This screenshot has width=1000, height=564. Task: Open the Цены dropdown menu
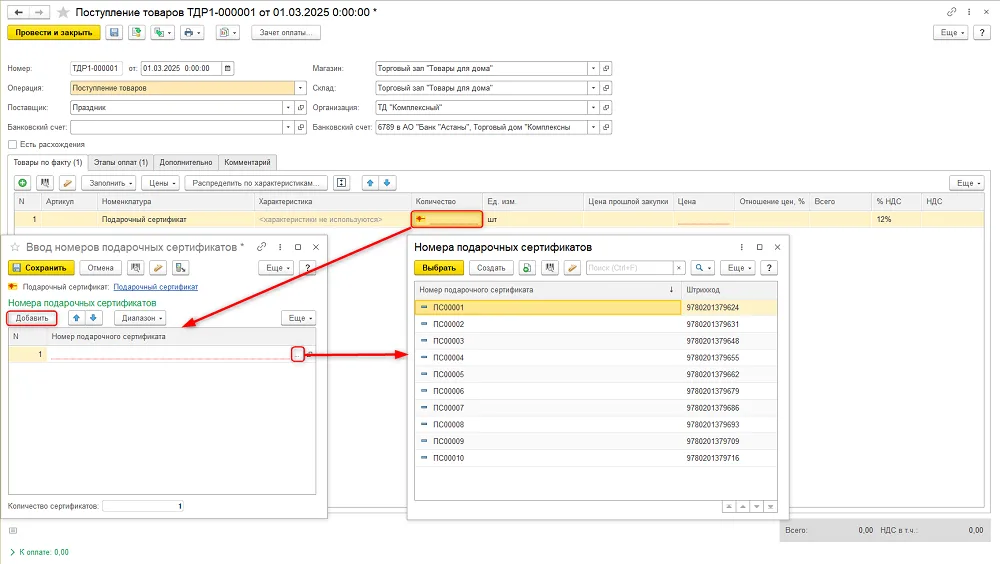[x=162, y=183]
